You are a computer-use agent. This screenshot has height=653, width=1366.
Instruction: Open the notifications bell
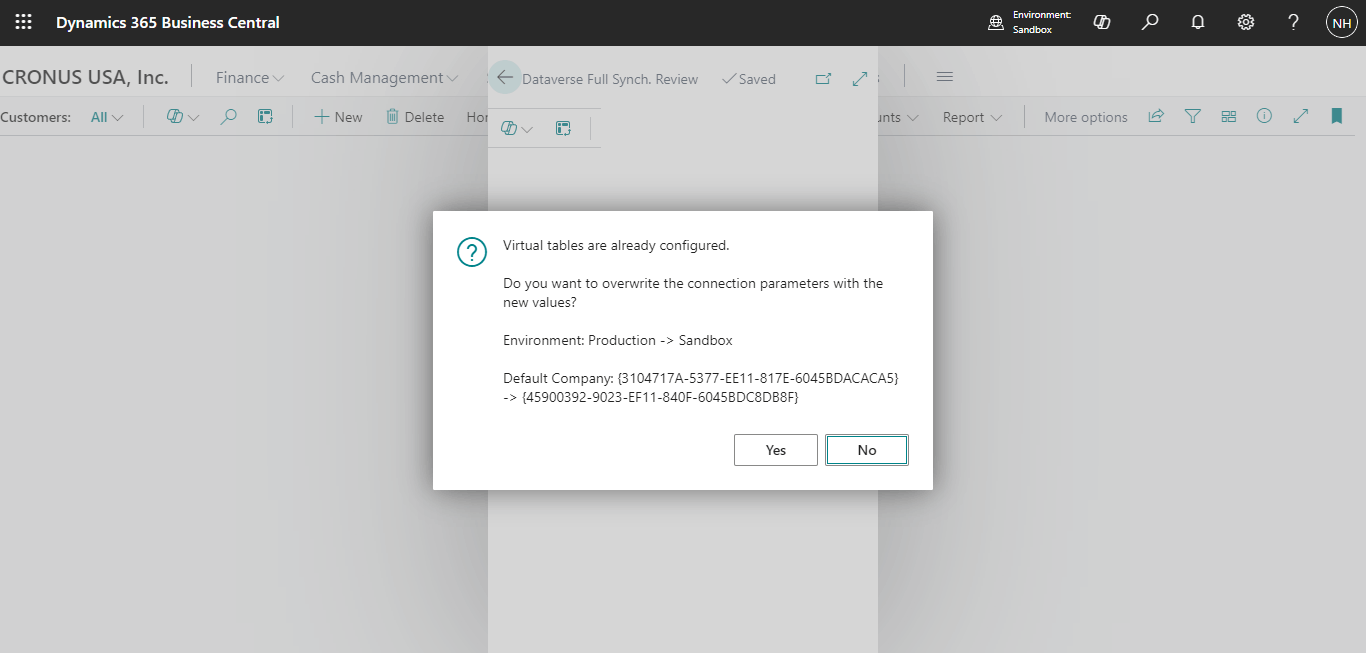[1198, 22]
